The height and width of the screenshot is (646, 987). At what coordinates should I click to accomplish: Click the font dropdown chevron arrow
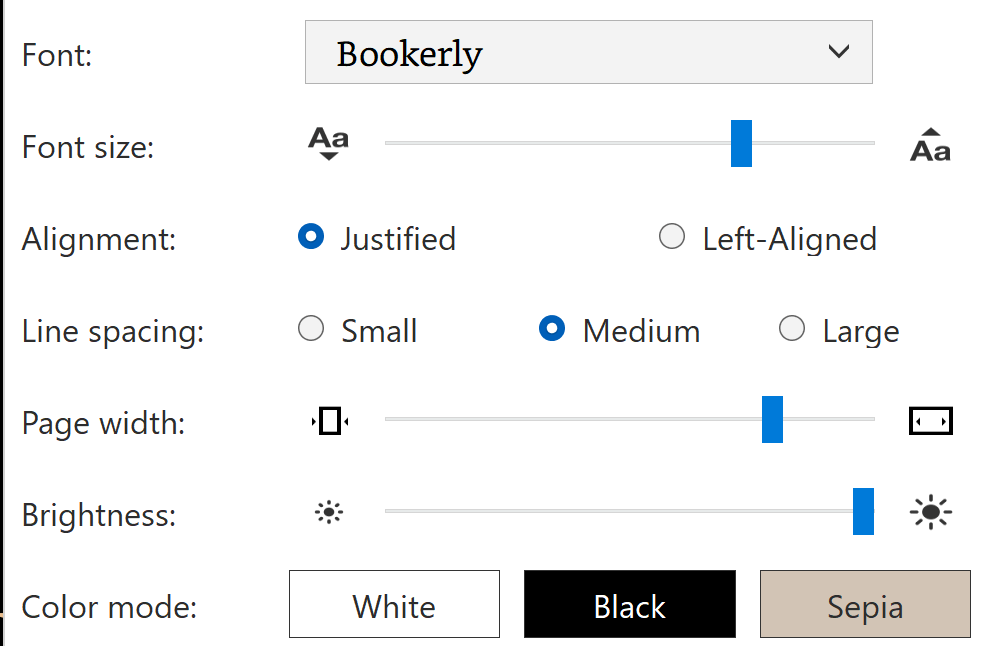pos(839,51)
